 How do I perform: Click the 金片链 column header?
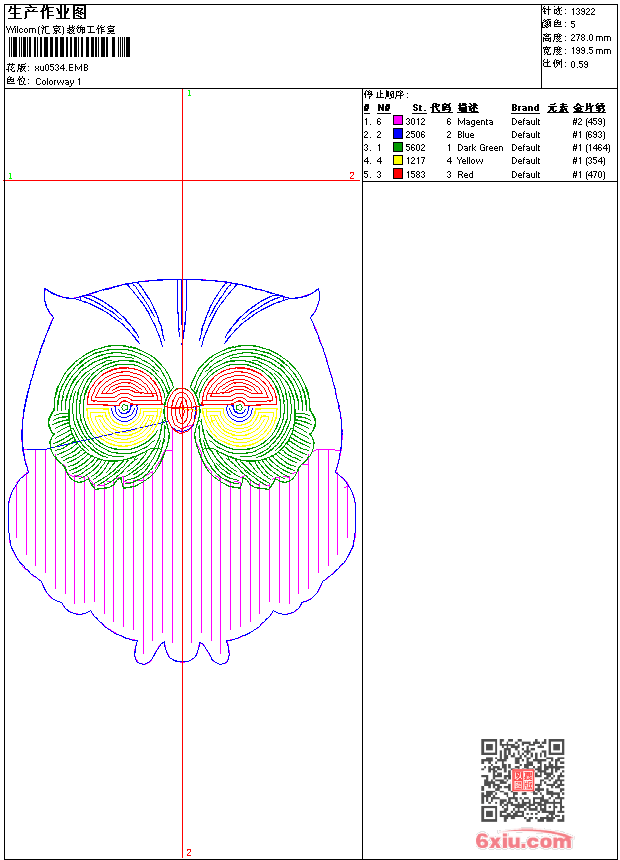[x=589, y=108]
